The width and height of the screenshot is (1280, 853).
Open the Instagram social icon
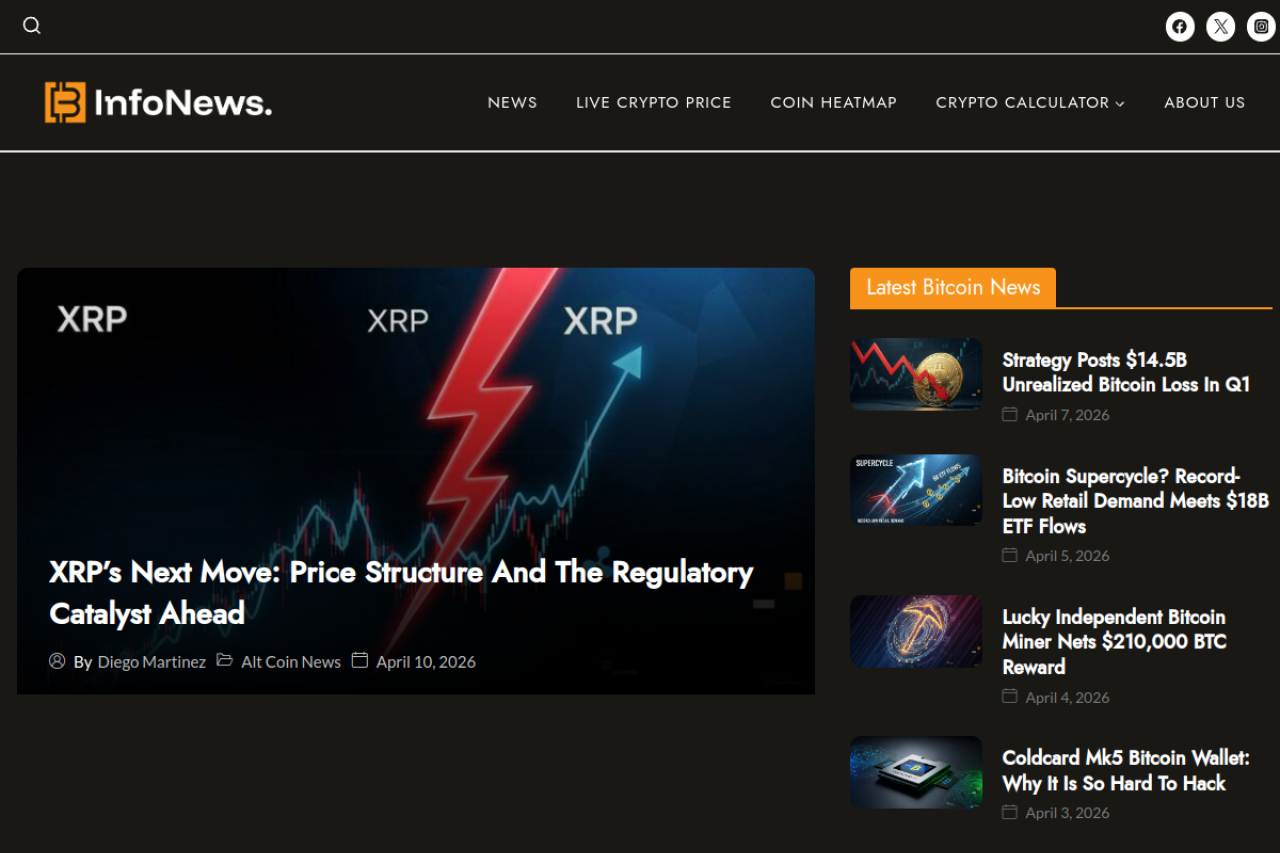(1261, 27)
